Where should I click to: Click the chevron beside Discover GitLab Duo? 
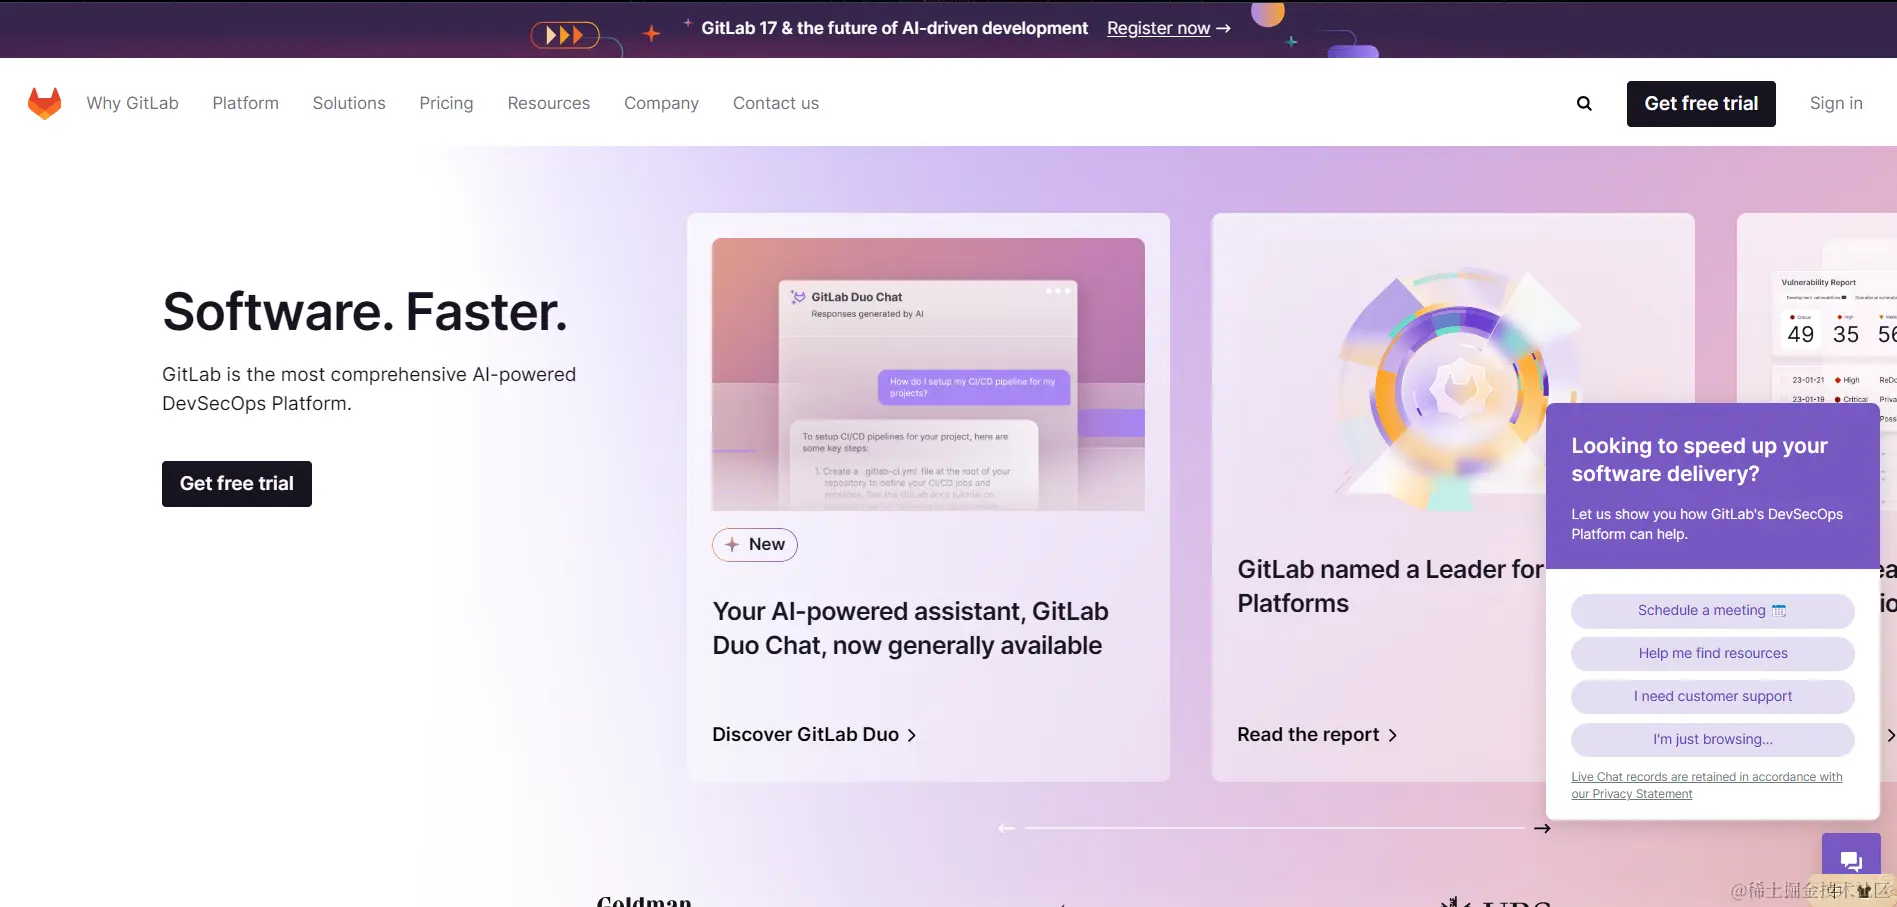[x=911, y=735]
